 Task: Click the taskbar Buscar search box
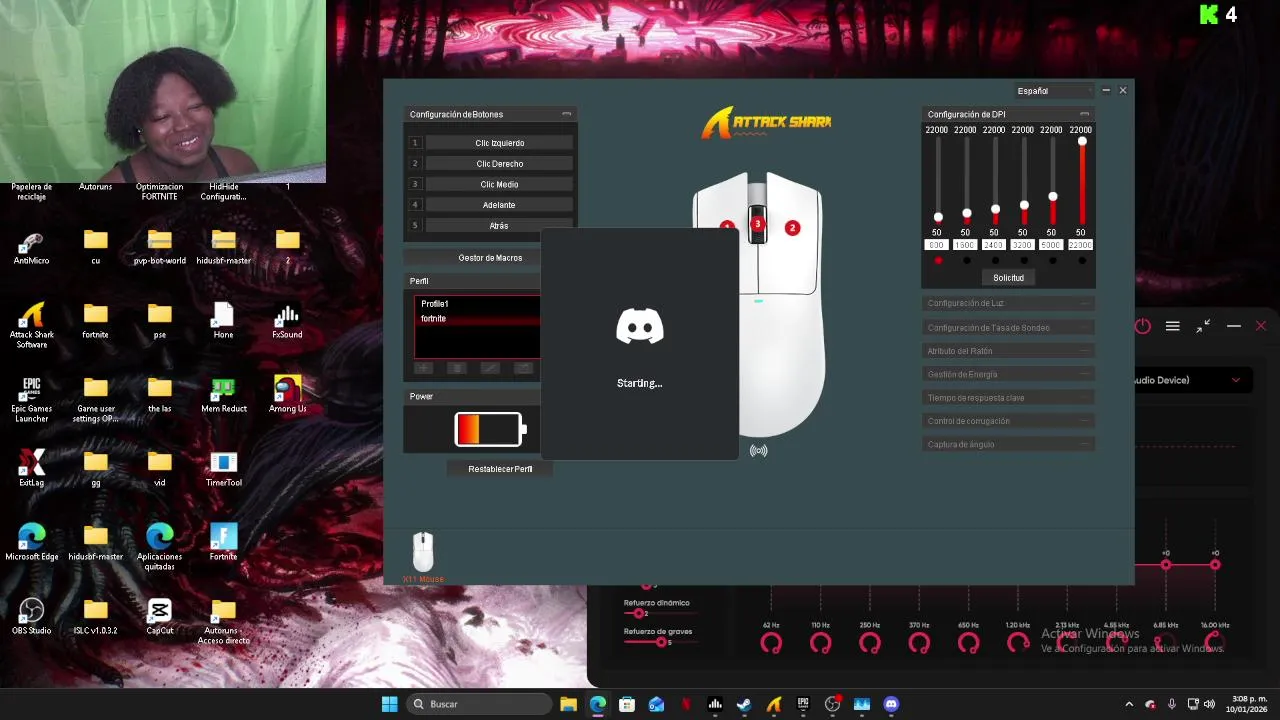pos(479,704)
